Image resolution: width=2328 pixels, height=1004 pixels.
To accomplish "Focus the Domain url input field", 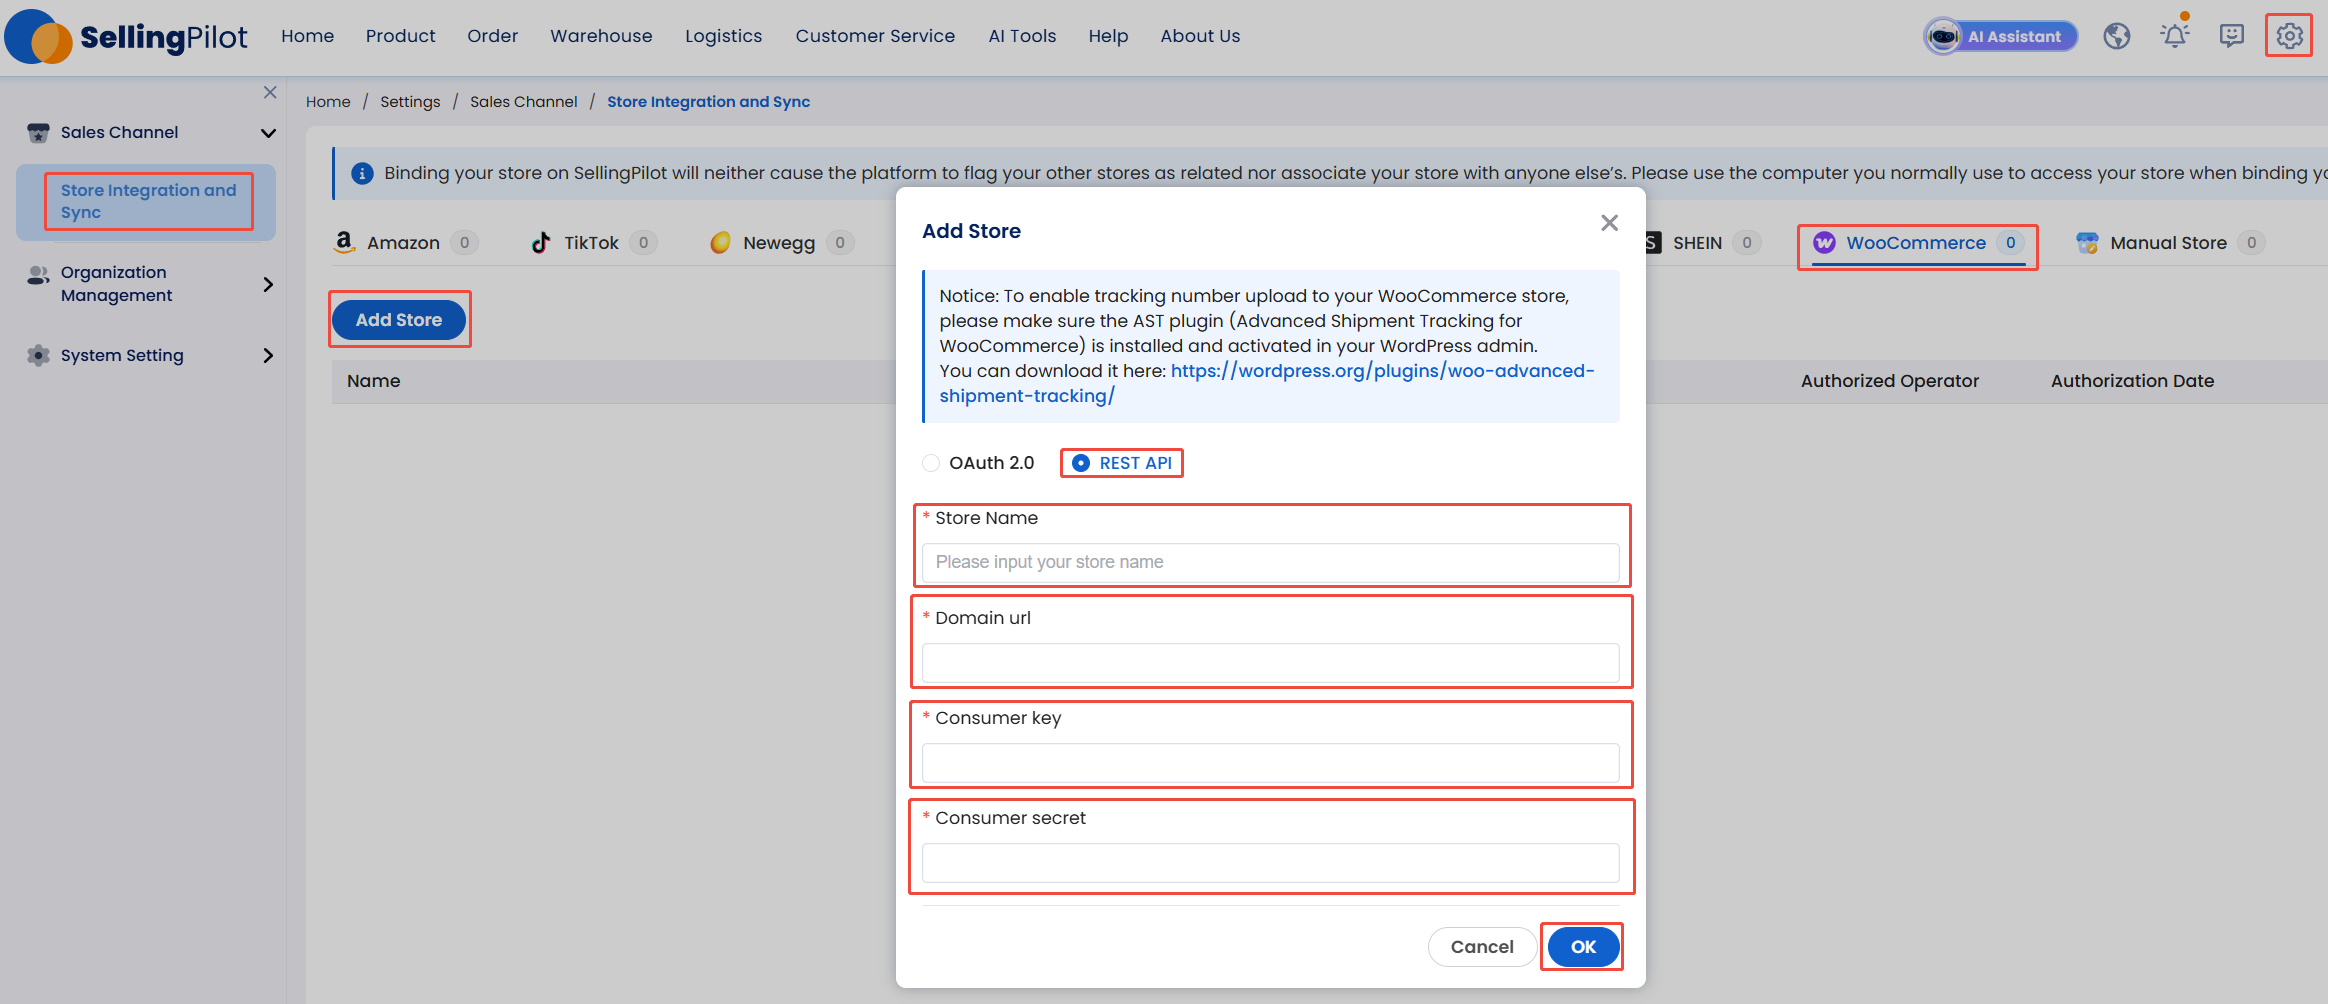I will pos(1270,662).
